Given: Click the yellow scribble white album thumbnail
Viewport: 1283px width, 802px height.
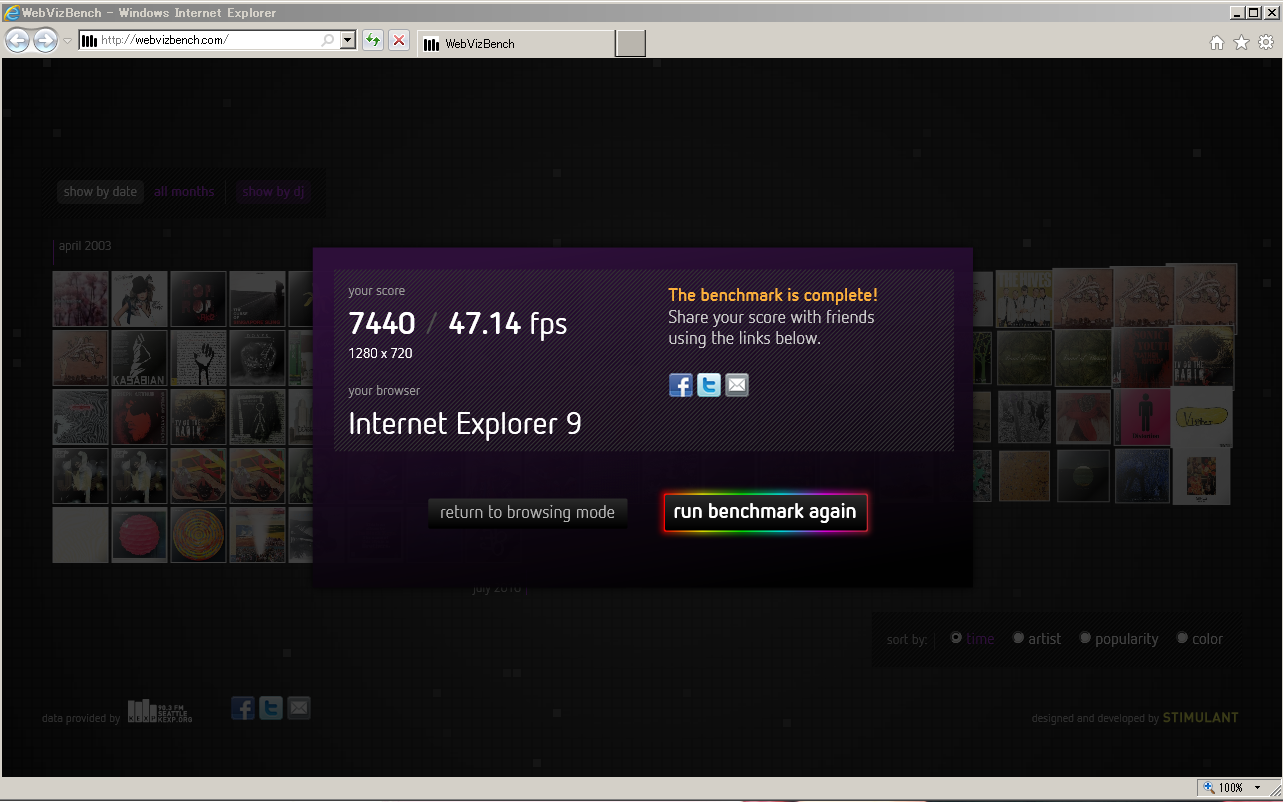Looking at the screenshot, I should pos(1202,417).
